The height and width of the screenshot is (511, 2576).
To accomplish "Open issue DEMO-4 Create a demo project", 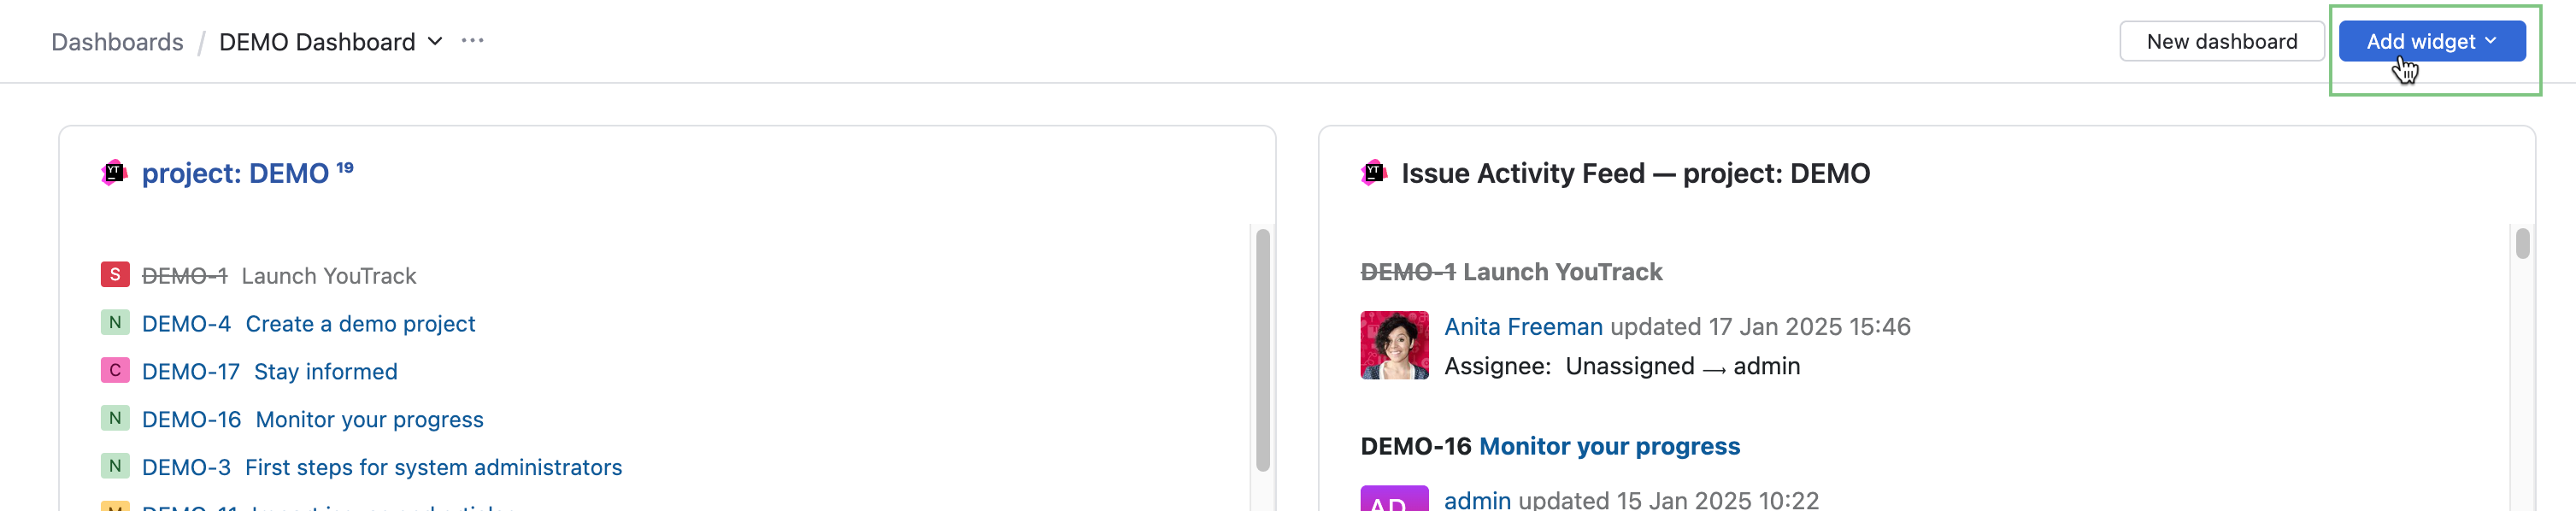I will pos(360,324).
